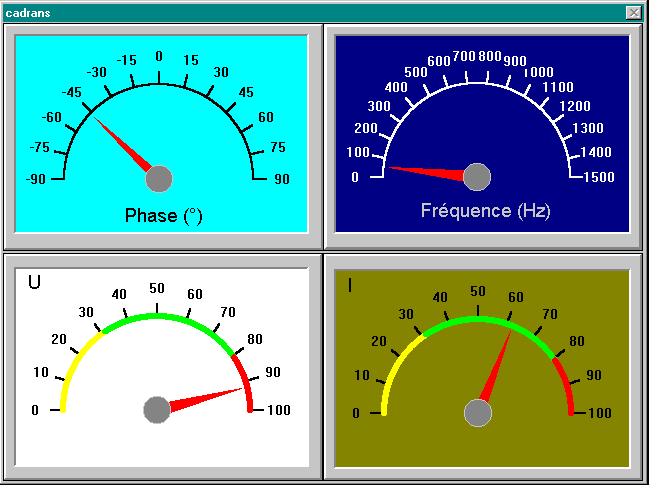Image resolution: width=649 pixels, height=485 pixels.
Task: Click the red needle of the Phase gauge
Action: tap(123, 144)
